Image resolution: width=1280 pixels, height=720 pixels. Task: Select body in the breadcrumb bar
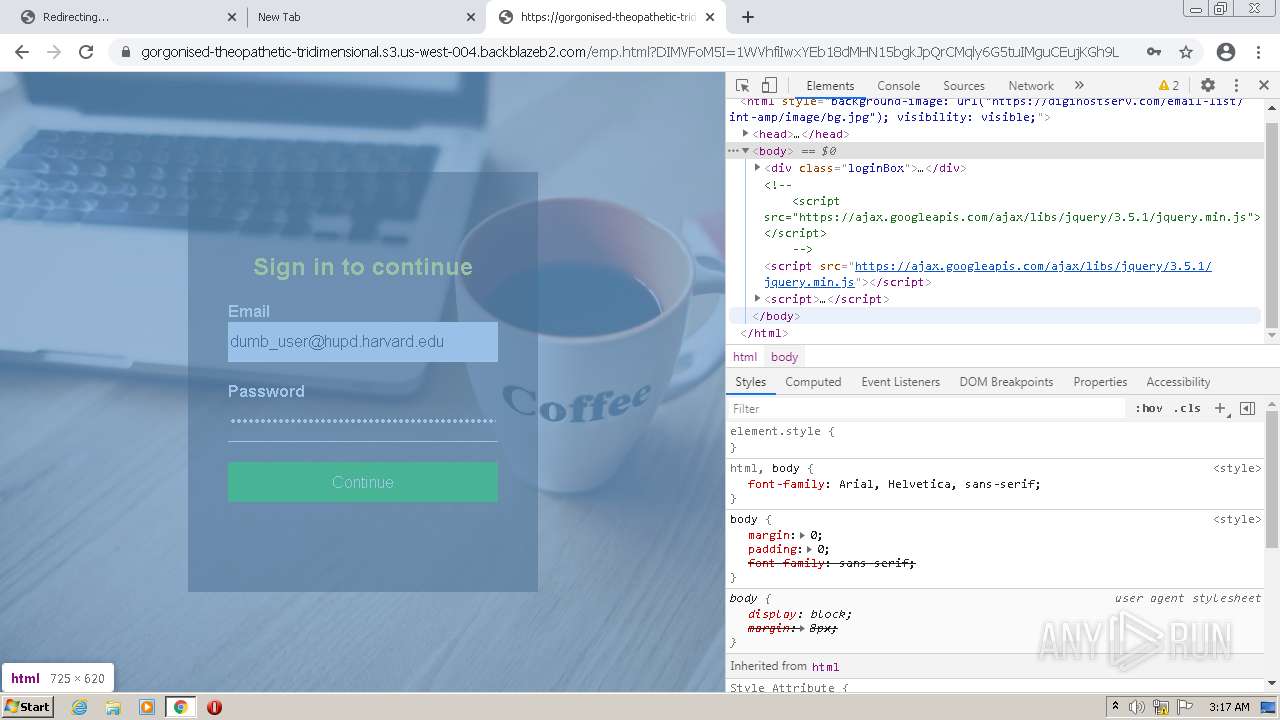784,357
